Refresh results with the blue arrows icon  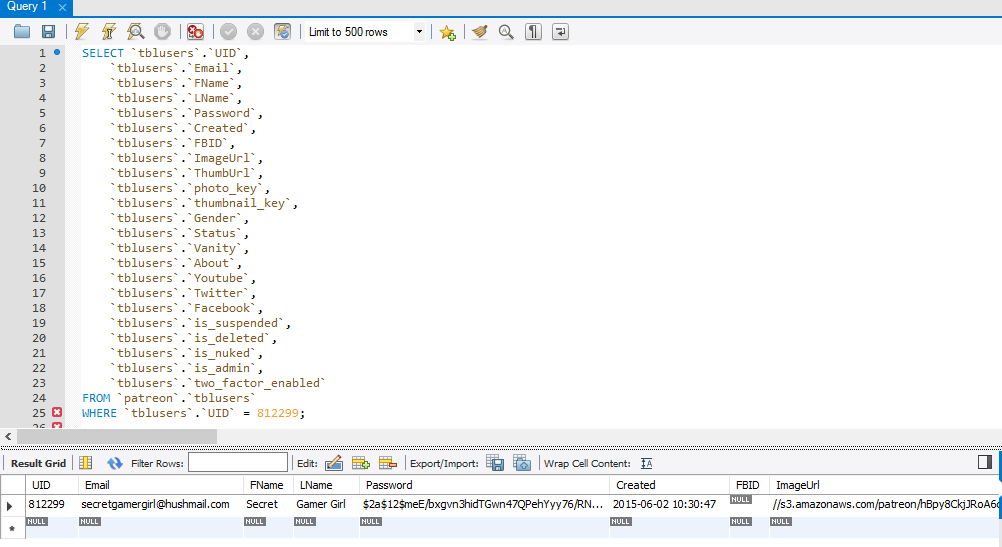[x=115, y=463]
